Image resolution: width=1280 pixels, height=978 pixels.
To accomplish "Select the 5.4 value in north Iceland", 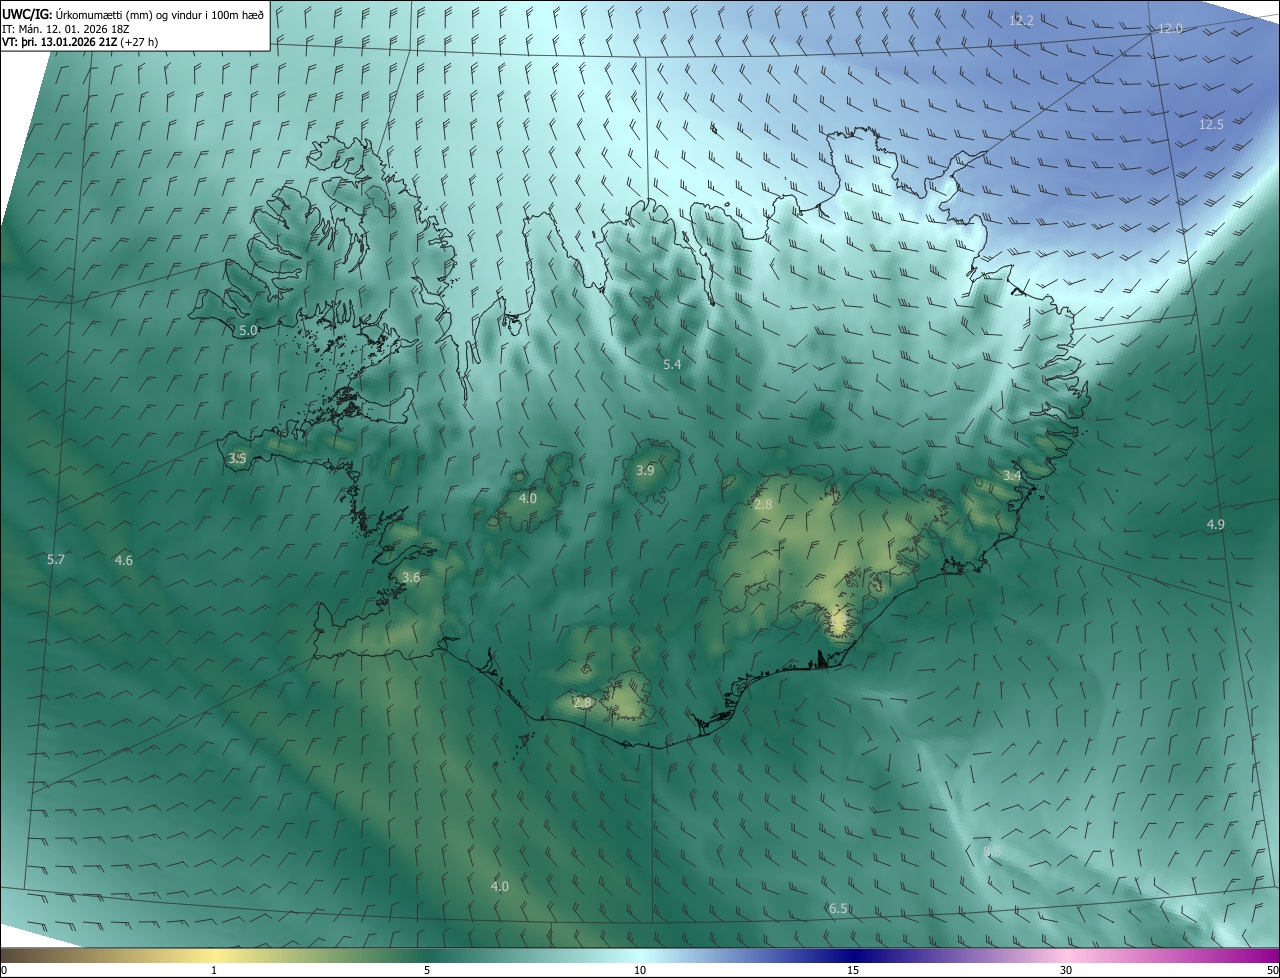I will click(672, 365).
